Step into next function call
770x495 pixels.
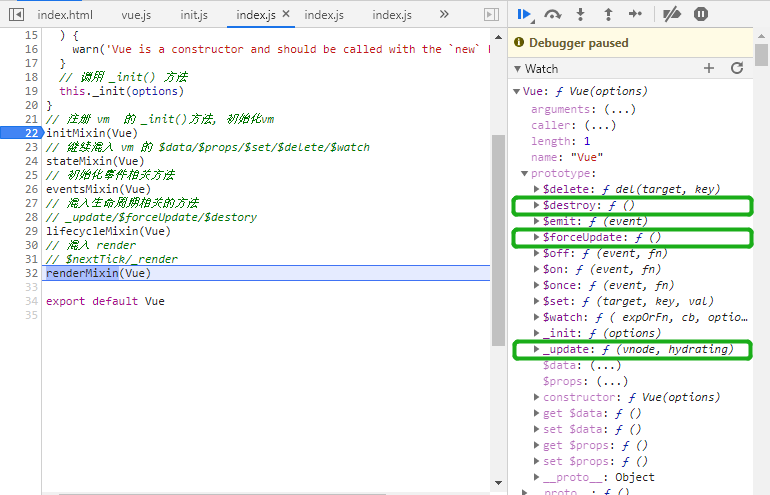pyautogui.click(x=580, y=15)
